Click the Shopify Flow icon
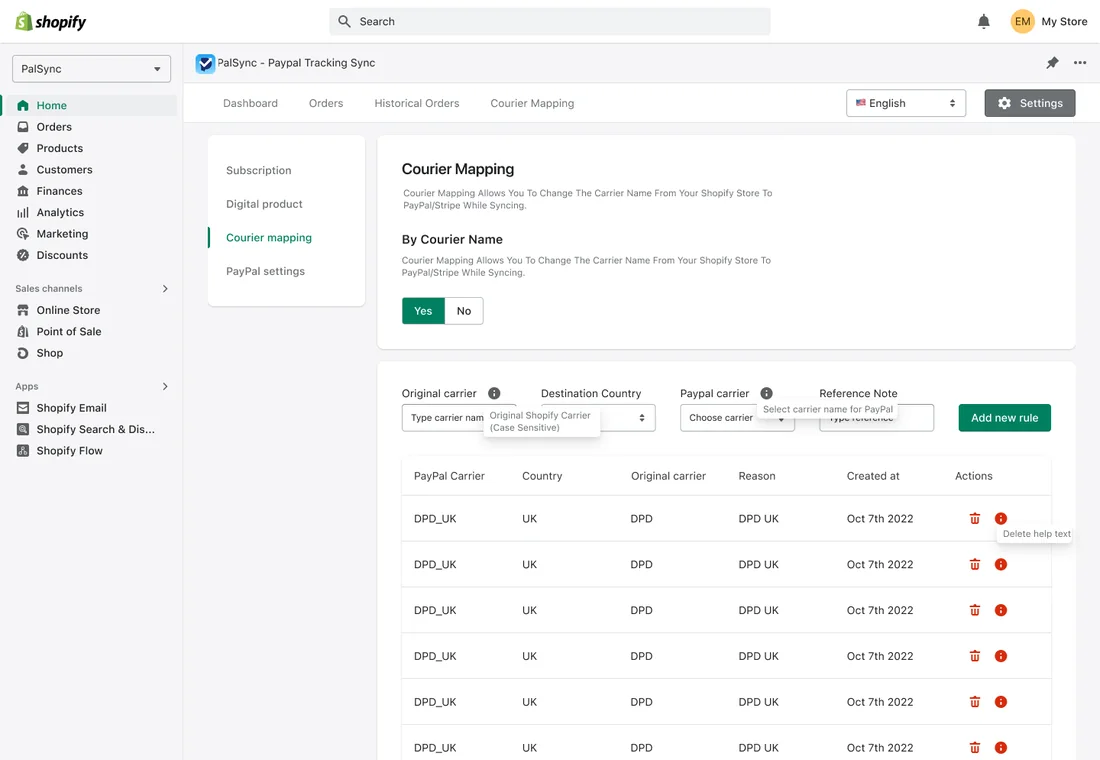 click(x=23, y=451)
